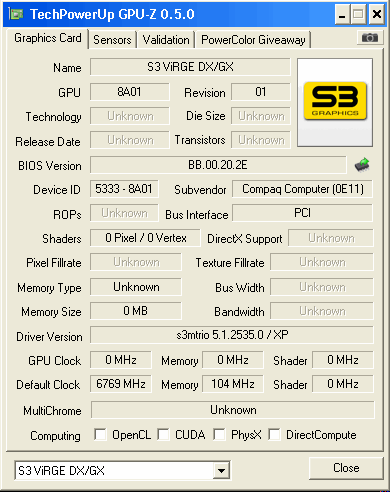The width and height of the screenshot is (390, 492).
Task: Click the Bus Width label
Action: pyautogui.click(x=240, y=288)
